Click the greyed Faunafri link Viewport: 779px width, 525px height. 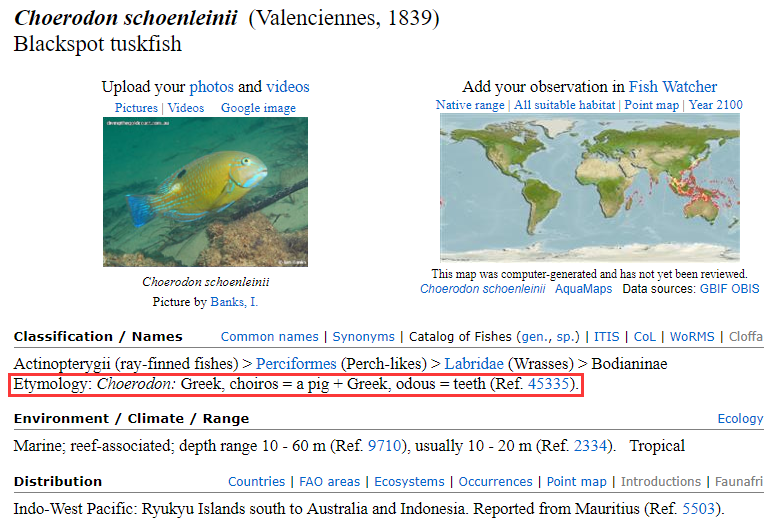(x=739, y=482)
